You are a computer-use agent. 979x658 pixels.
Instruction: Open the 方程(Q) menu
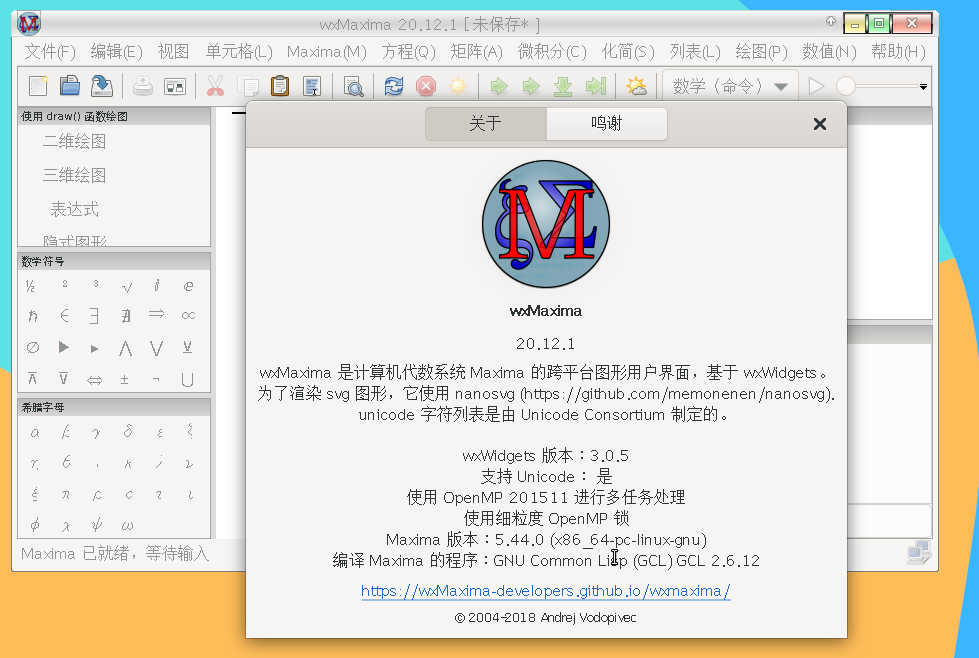pyautogui.click(x=409, y=51)
